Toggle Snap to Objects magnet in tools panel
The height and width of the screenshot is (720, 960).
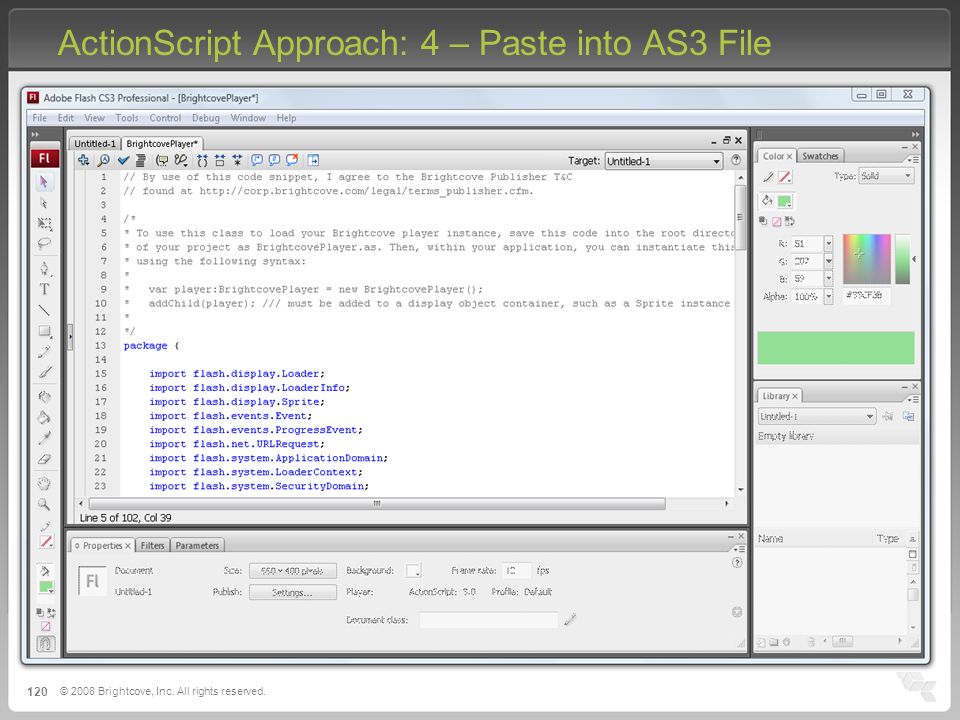click(x=45, y=643)
